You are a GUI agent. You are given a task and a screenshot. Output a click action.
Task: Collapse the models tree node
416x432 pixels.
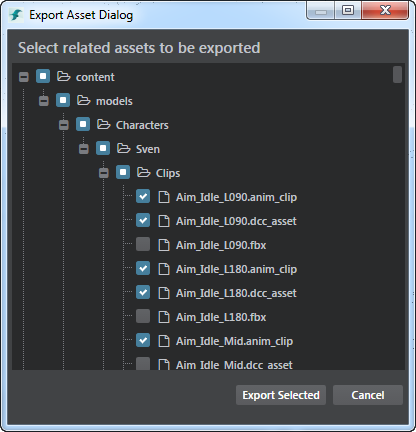tap(44, 101)
